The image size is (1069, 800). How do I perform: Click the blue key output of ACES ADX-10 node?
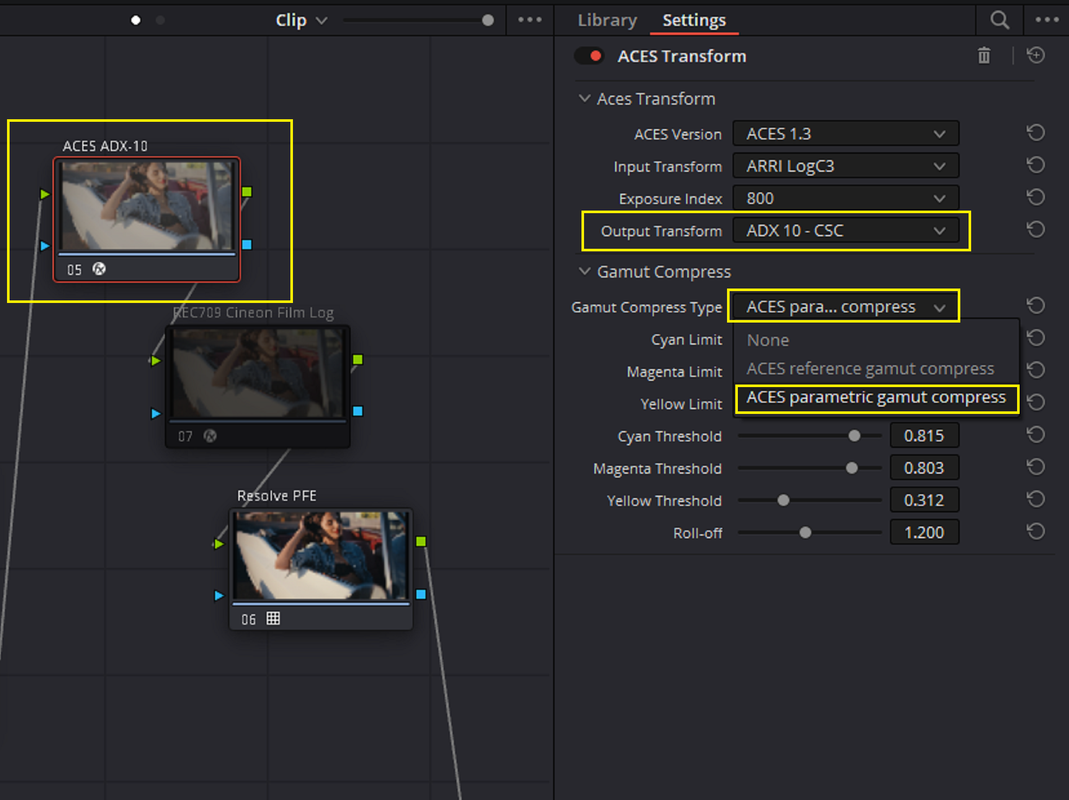click(x=247, y=245)
